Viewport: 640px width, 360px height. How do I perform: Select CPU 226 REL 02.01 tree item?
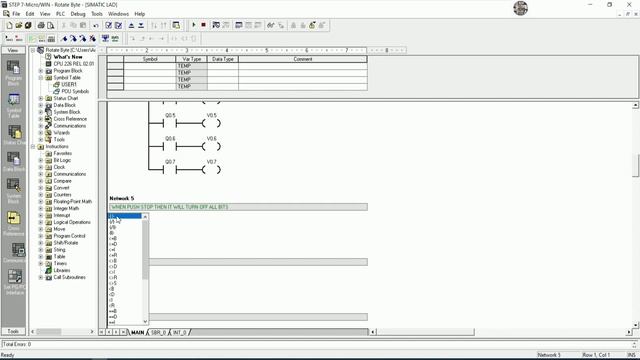pos(73,64)
